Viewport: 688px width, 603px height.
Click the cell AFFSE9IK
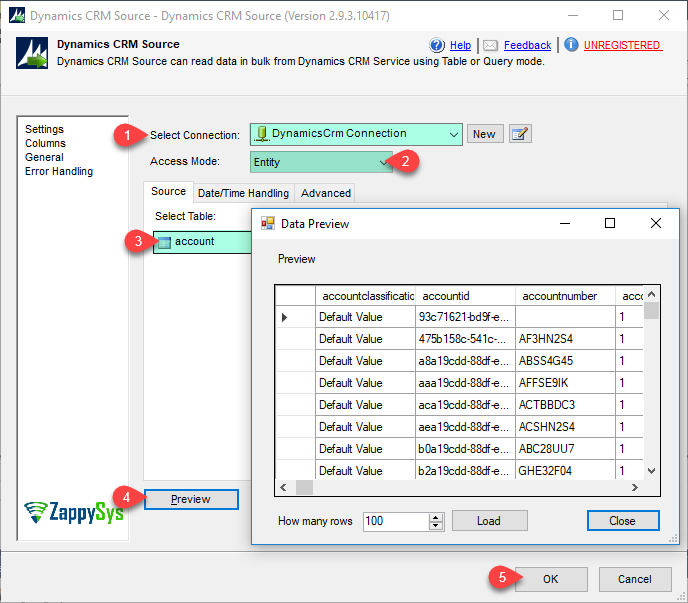(566, 383)
